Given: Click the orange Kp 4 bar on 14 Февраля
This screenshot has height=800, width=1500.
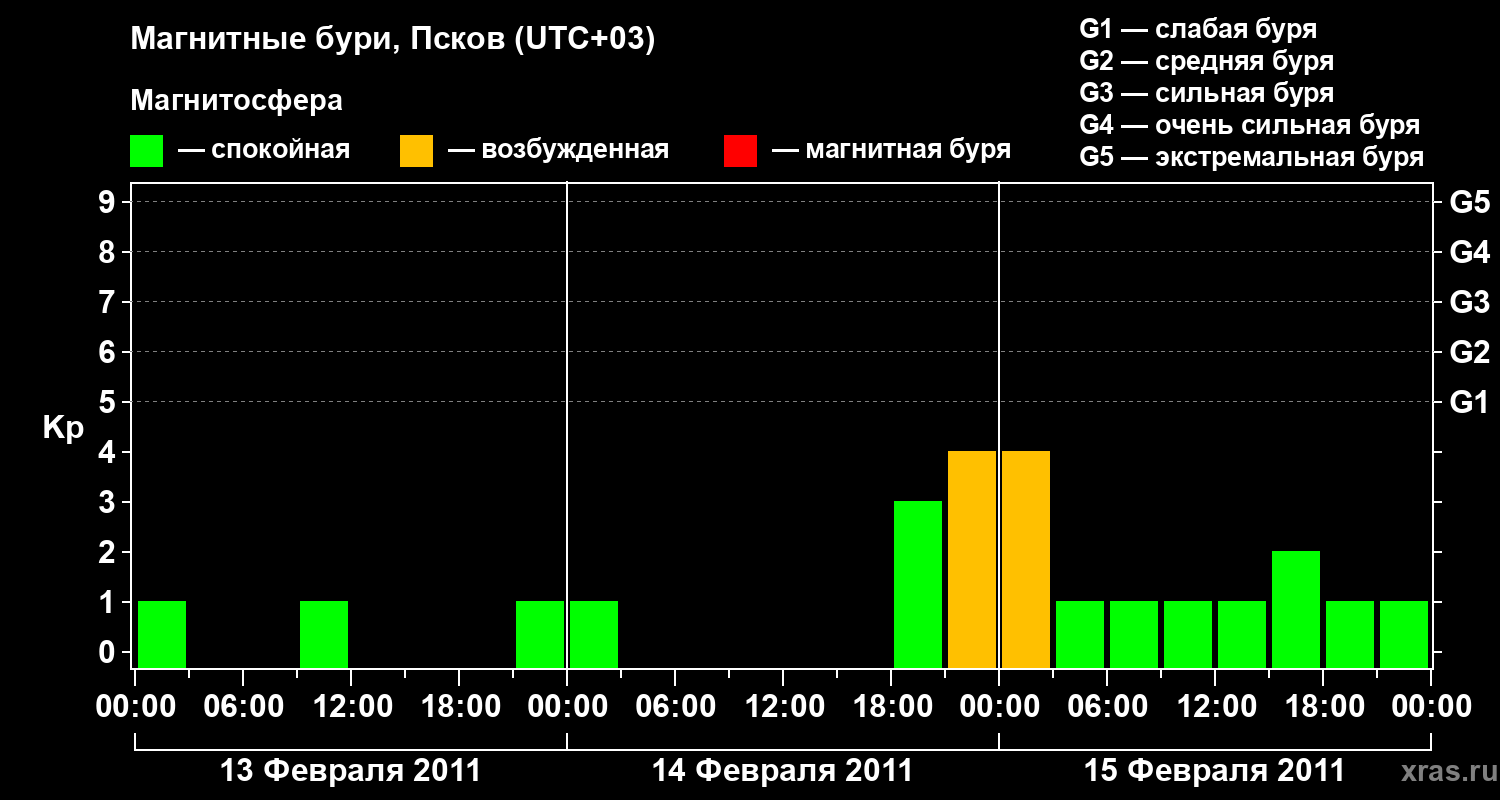Looking at the screenshot, I should click(972, 559).
